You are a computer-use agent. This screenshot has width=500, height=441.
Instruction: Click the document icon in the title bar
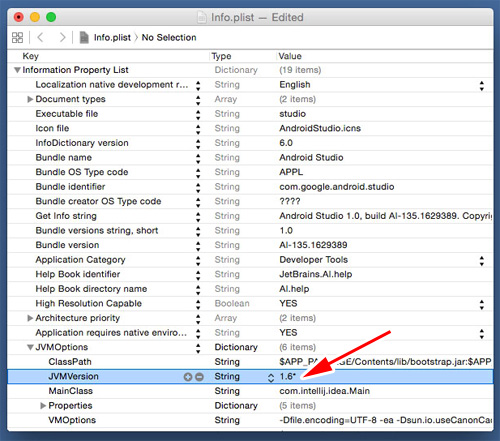[201, 17]
